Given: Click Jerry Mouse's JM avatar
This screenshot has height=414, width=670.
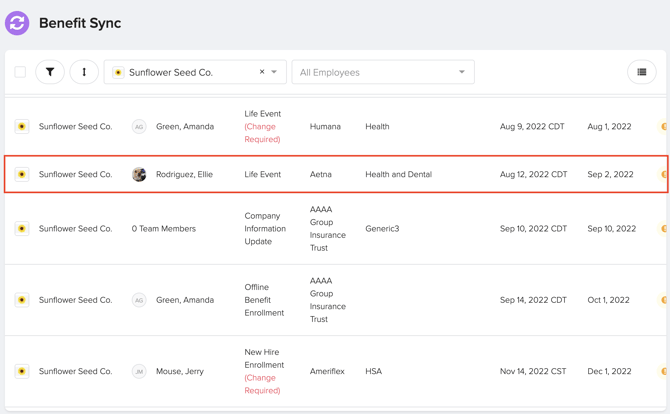Looking at the screenshot, I should coord(139,371).
